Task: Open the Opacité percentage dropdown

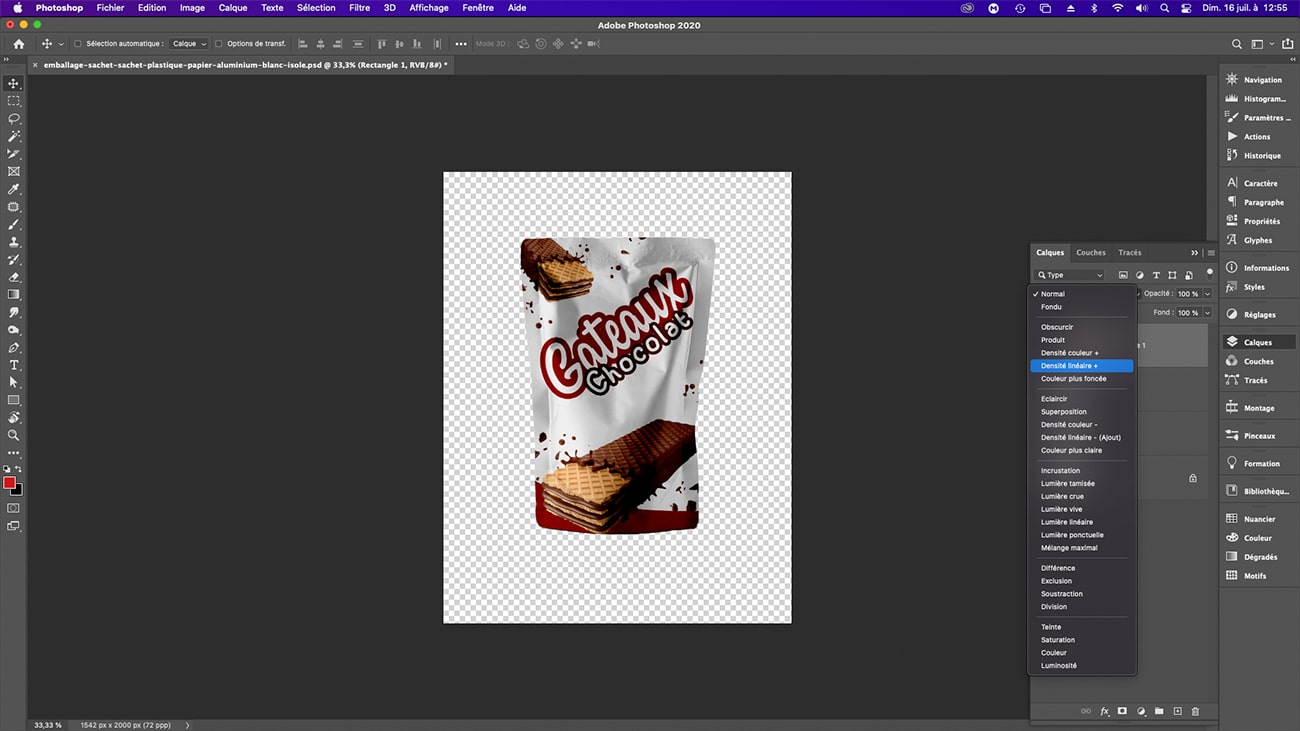Action: tap(1207, 293)
